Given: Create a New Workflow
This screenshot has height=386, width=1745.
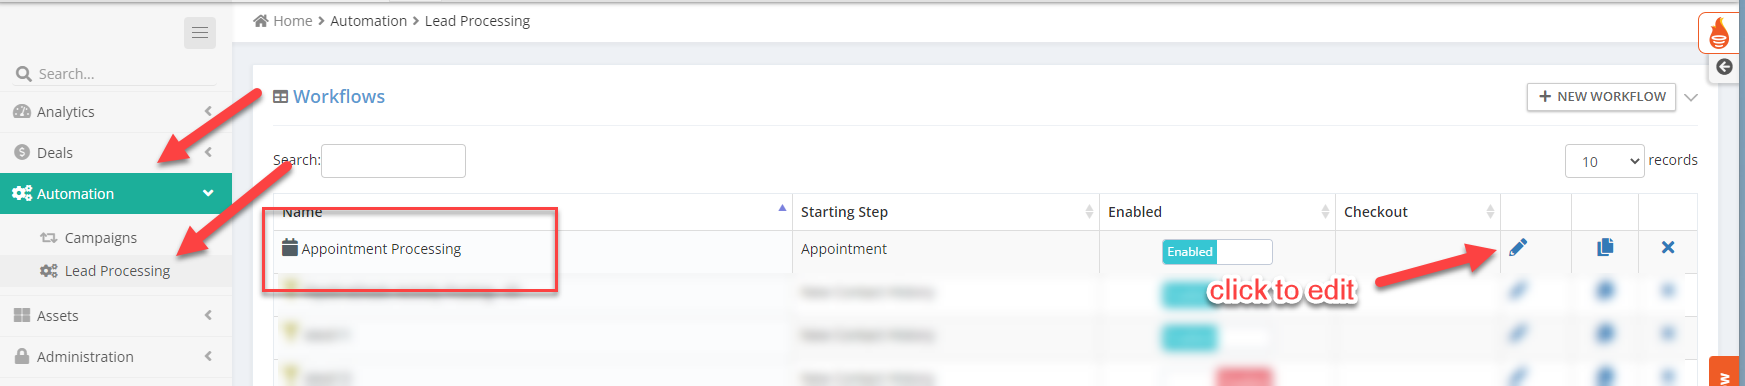Looking at the screenshot, I should point(1602,97).
